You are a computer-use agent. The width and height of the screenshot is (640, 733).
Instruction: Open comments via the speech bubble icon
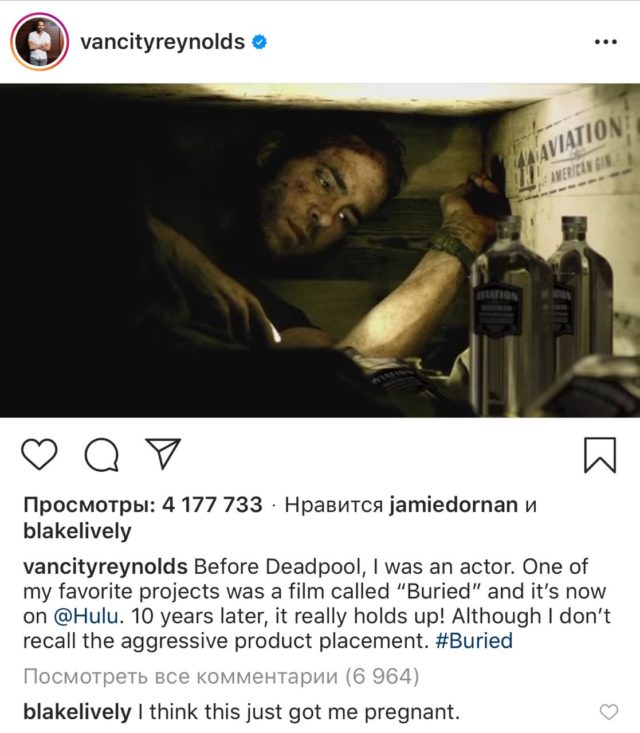tap(101, 454)
